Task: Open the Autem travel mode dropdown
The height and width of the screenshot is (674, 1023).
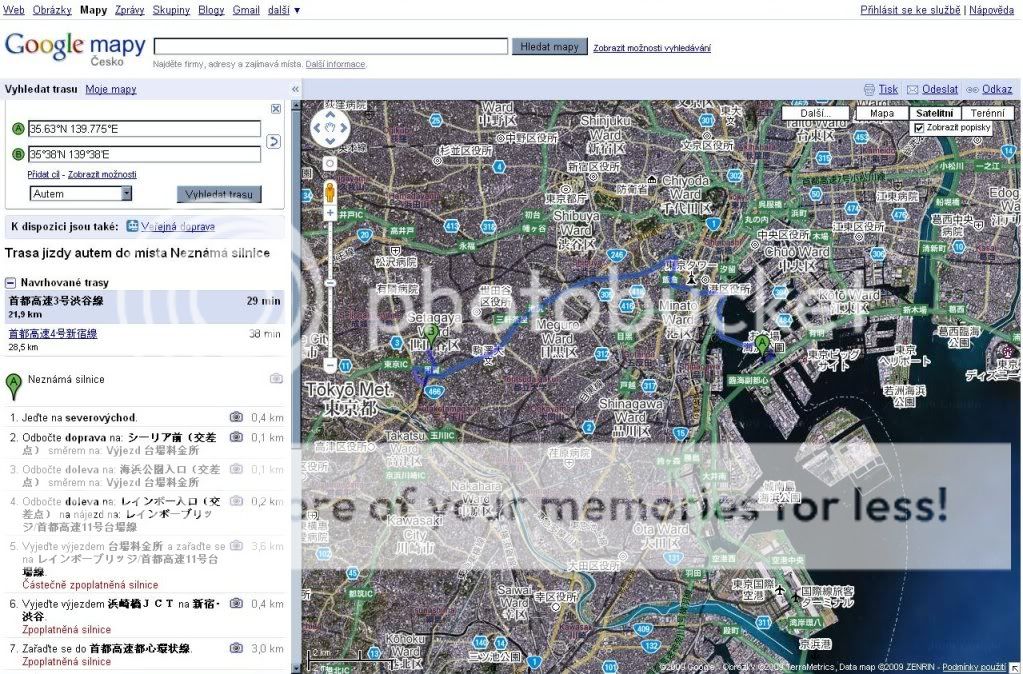Action: pyautogui.click(x=81, y=193)
